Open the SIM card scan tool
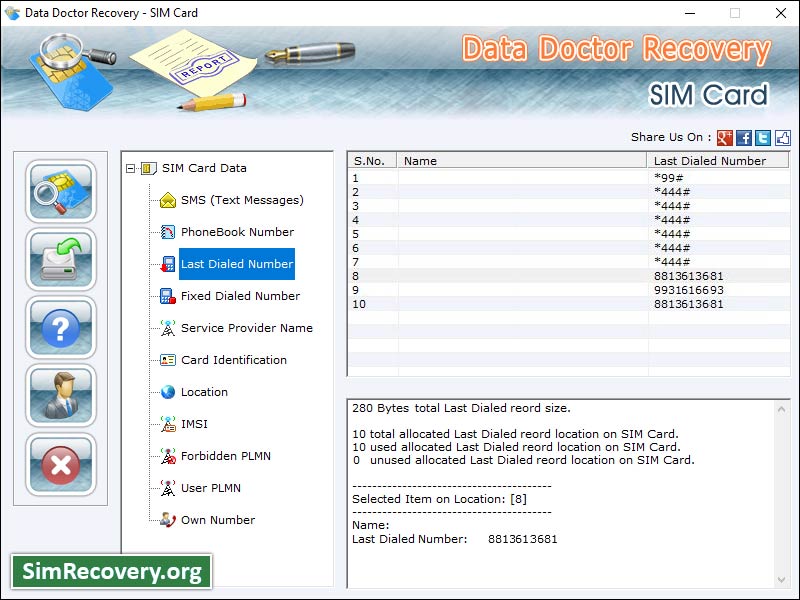 click(60, 192)
